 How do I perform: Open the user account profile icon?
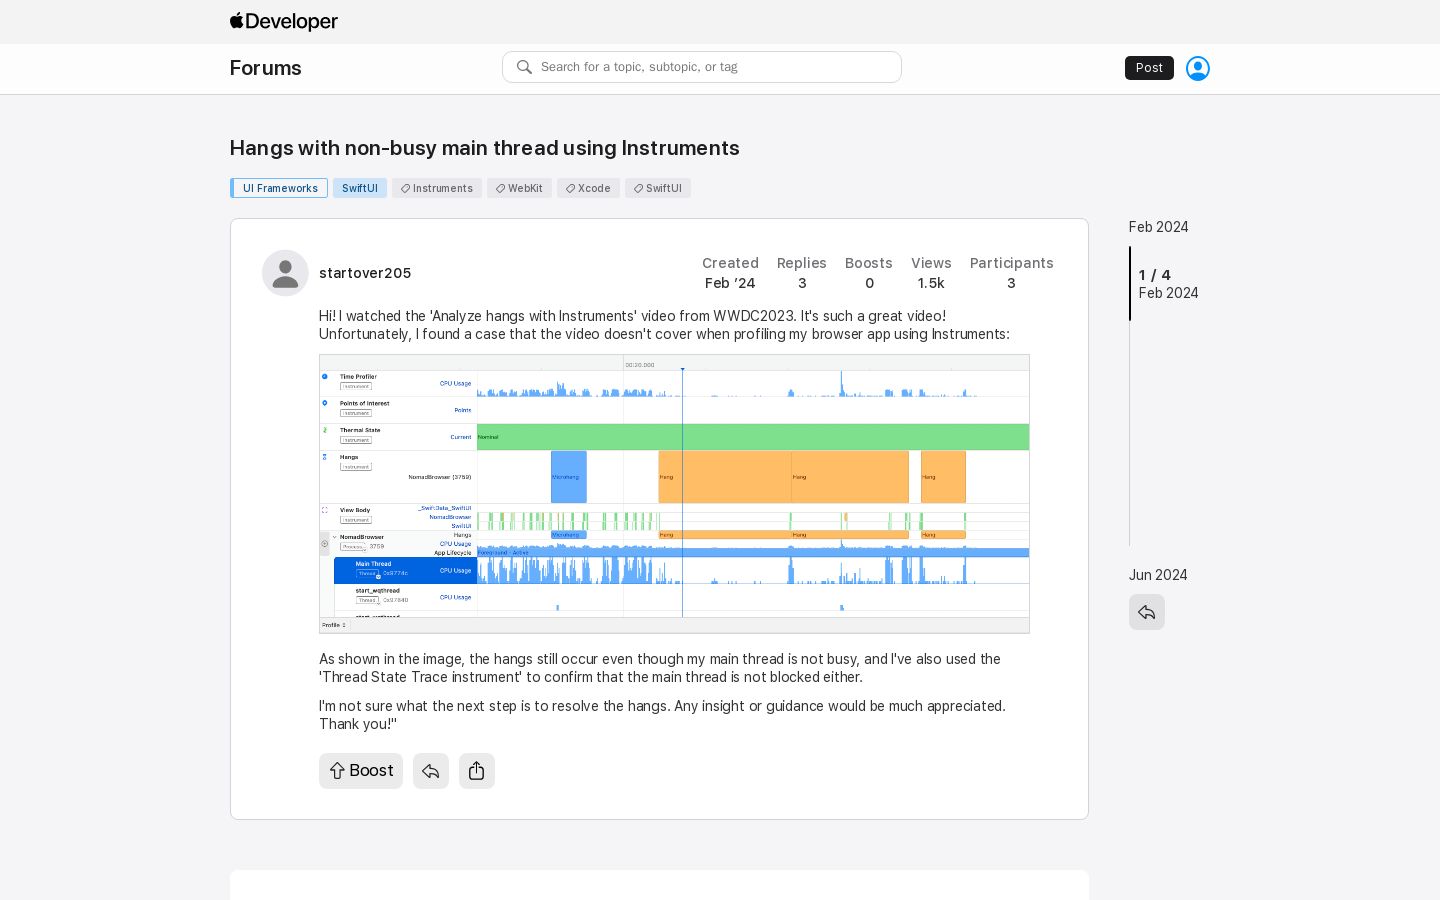[x=1198, y=68]
